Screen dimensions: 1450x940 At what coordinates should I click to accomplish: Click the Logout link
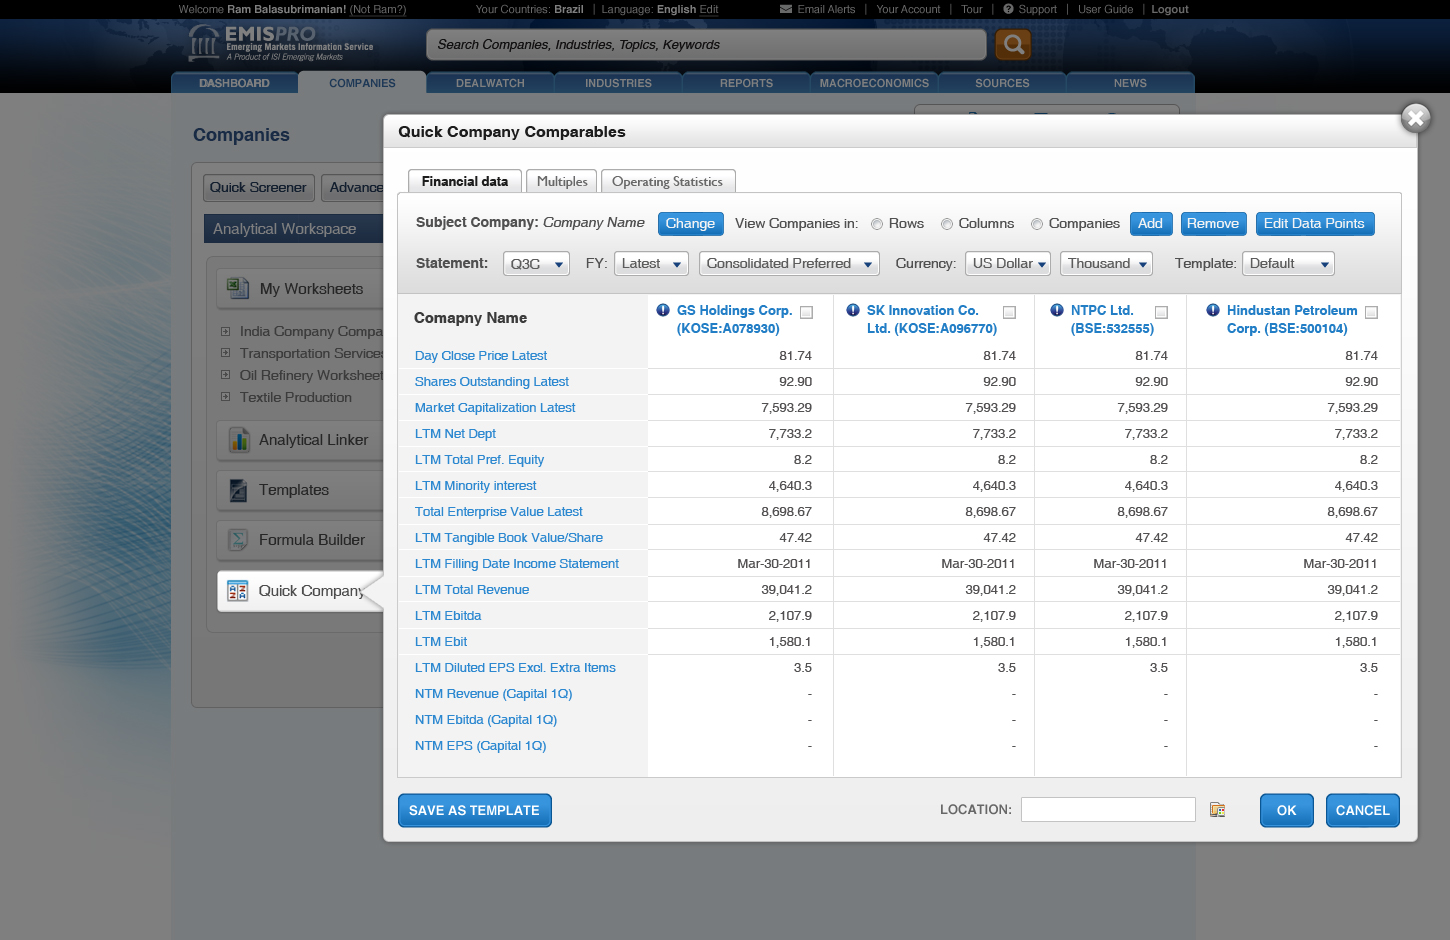click(1169, 9)
